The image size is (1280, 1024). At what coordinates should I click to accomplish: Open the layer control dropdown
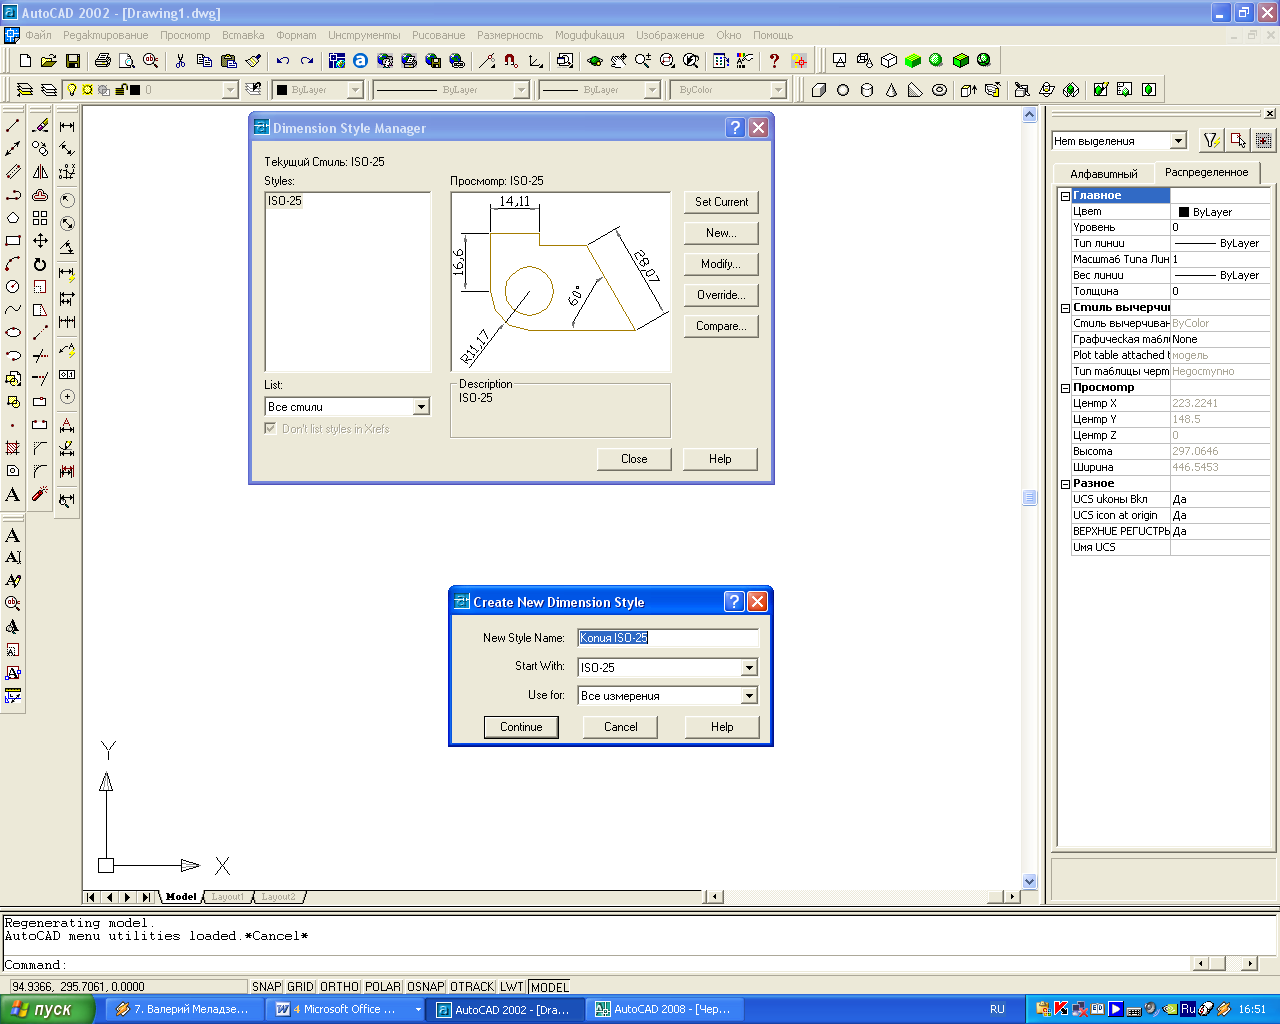(230, 90)
